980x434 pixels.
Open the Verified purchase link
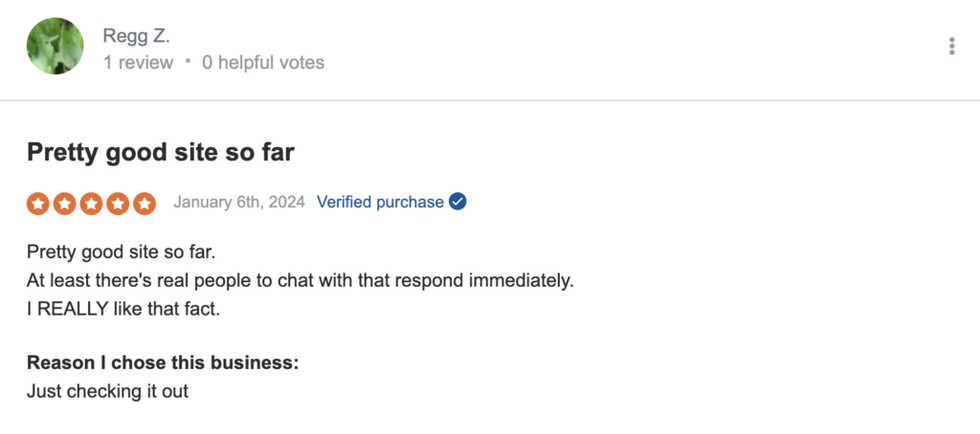coord(380,202)
